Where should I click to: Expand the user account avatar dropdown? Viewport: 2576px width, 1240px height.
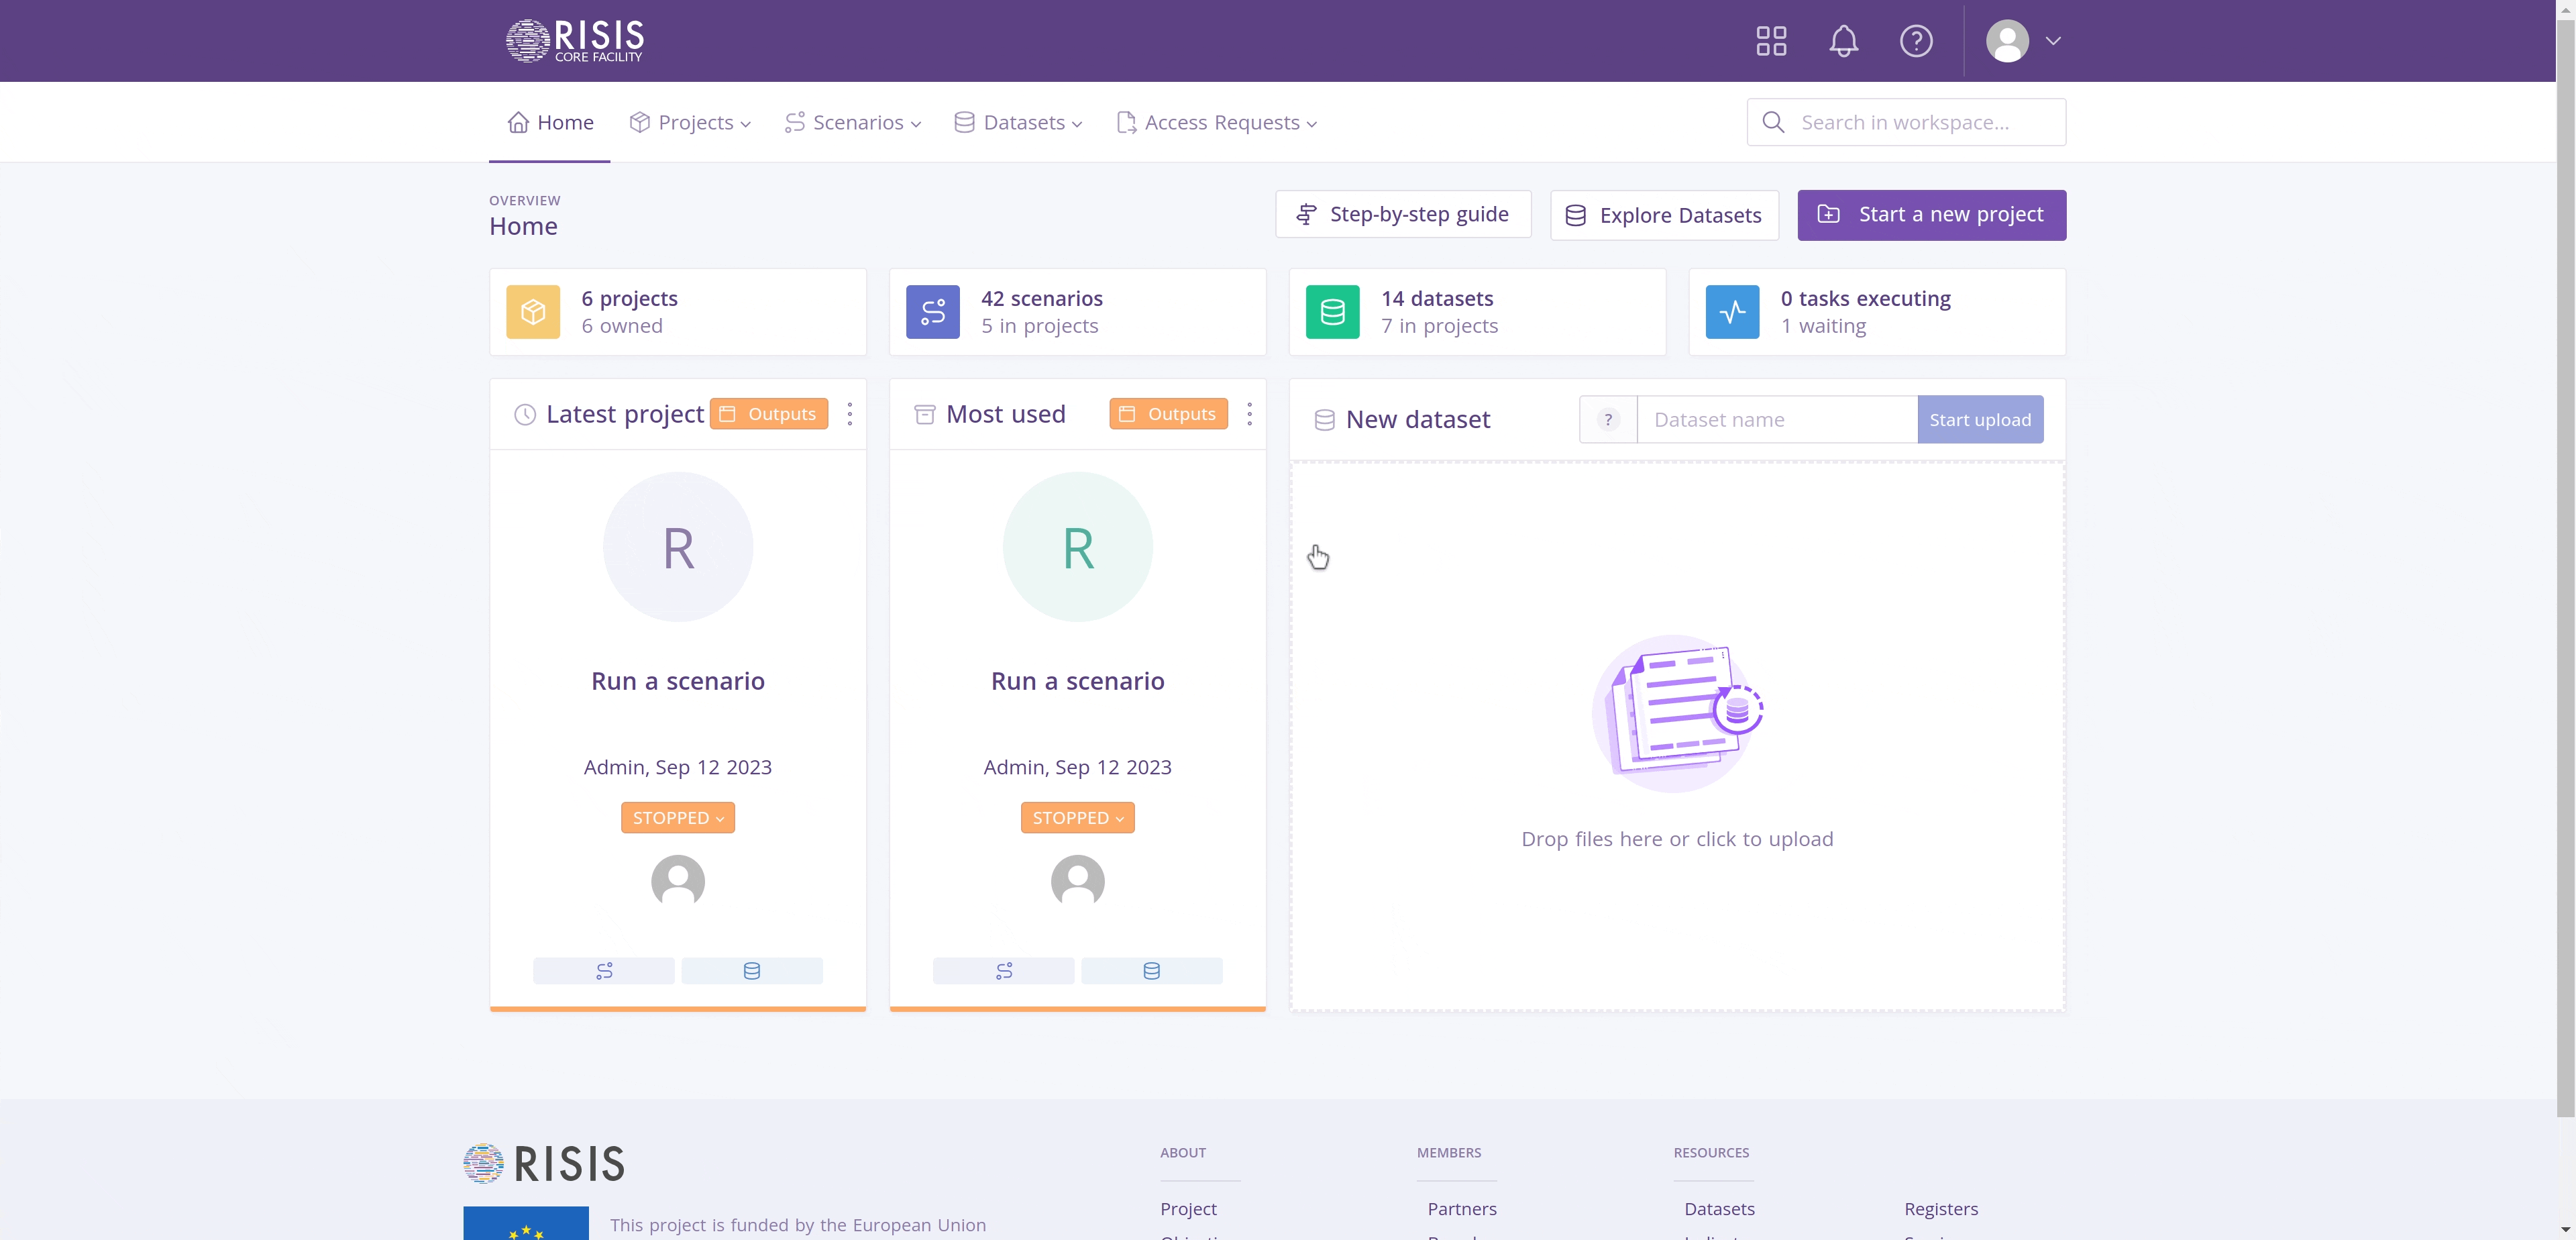tap(2023, 41)
